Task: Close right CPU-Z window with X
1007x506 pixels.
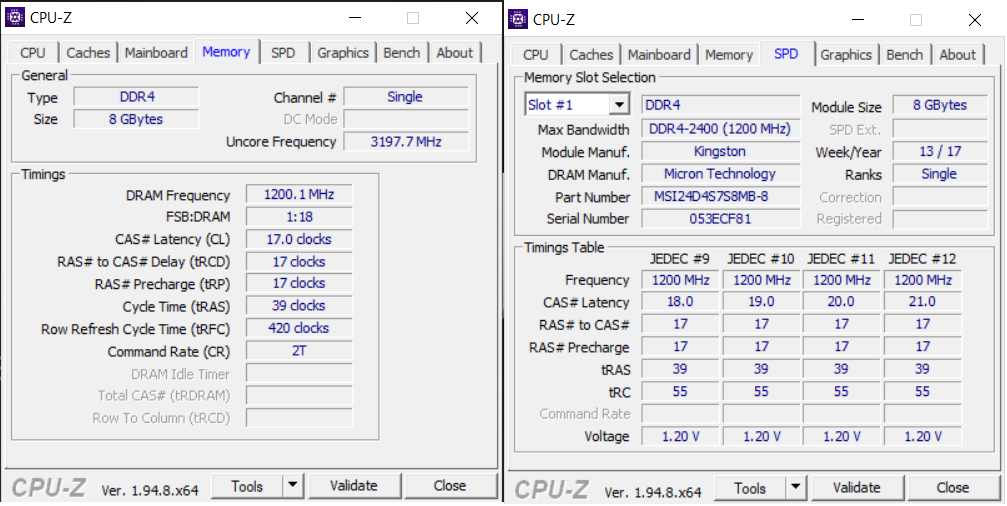Action: point(975,20)
